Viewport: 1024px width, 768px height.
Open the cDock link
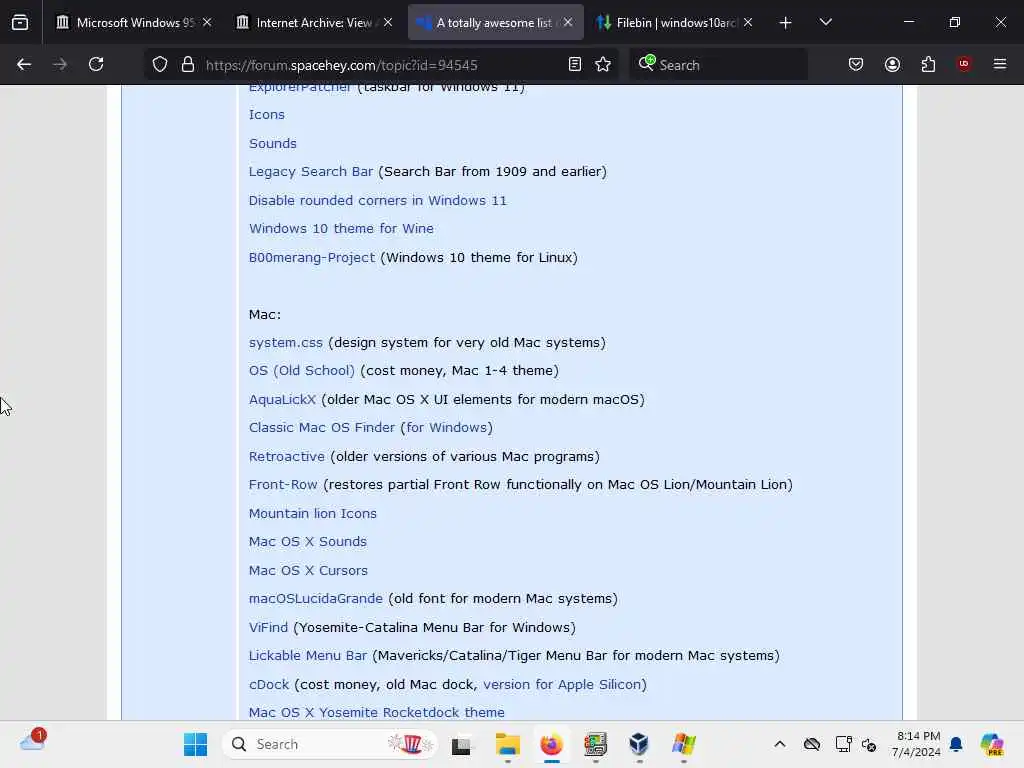tap(268, 684)
